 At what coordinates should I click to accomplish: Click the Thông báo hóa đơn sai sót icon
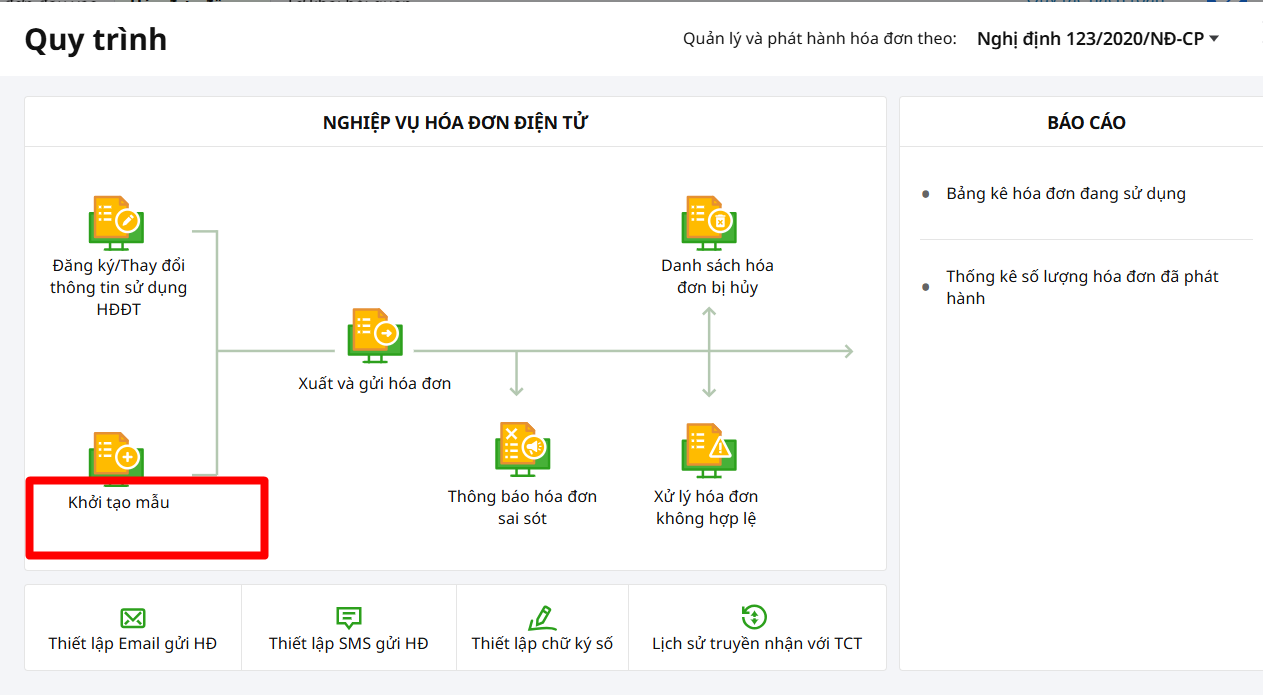(x=523, y=449)
